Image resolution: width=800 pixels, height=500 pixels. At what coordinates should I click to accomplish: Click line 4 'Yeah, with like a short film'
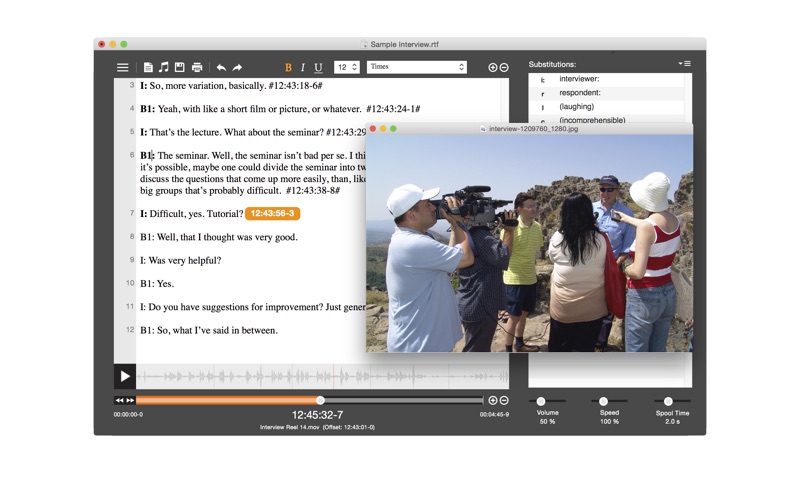pyautogui.click(x=280, y=109)
